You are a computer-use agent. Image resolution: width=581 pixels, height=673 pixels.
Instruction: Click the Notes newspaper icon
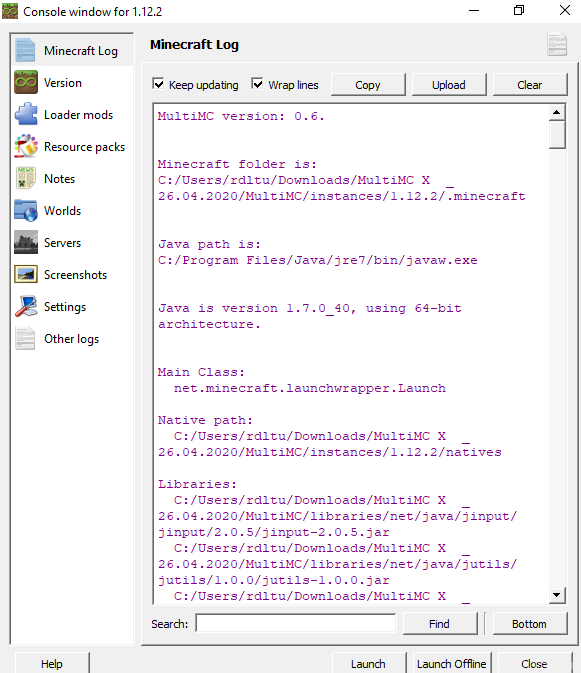point(26,178)
